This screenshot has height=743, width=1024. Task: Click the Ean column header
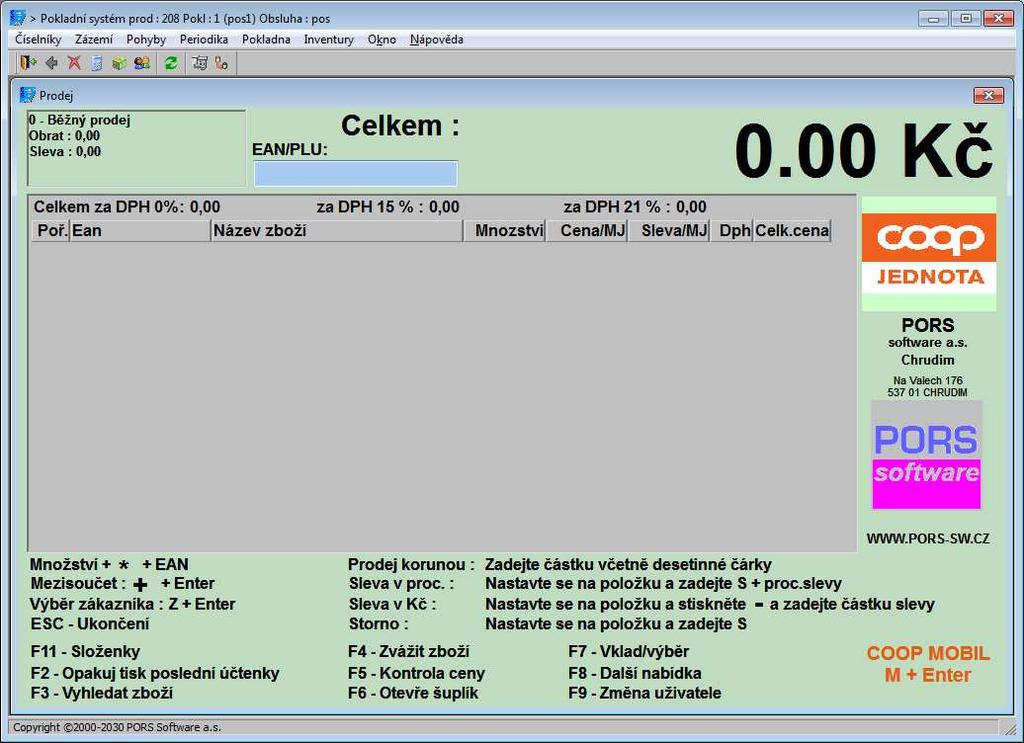(x=140, y=230)
